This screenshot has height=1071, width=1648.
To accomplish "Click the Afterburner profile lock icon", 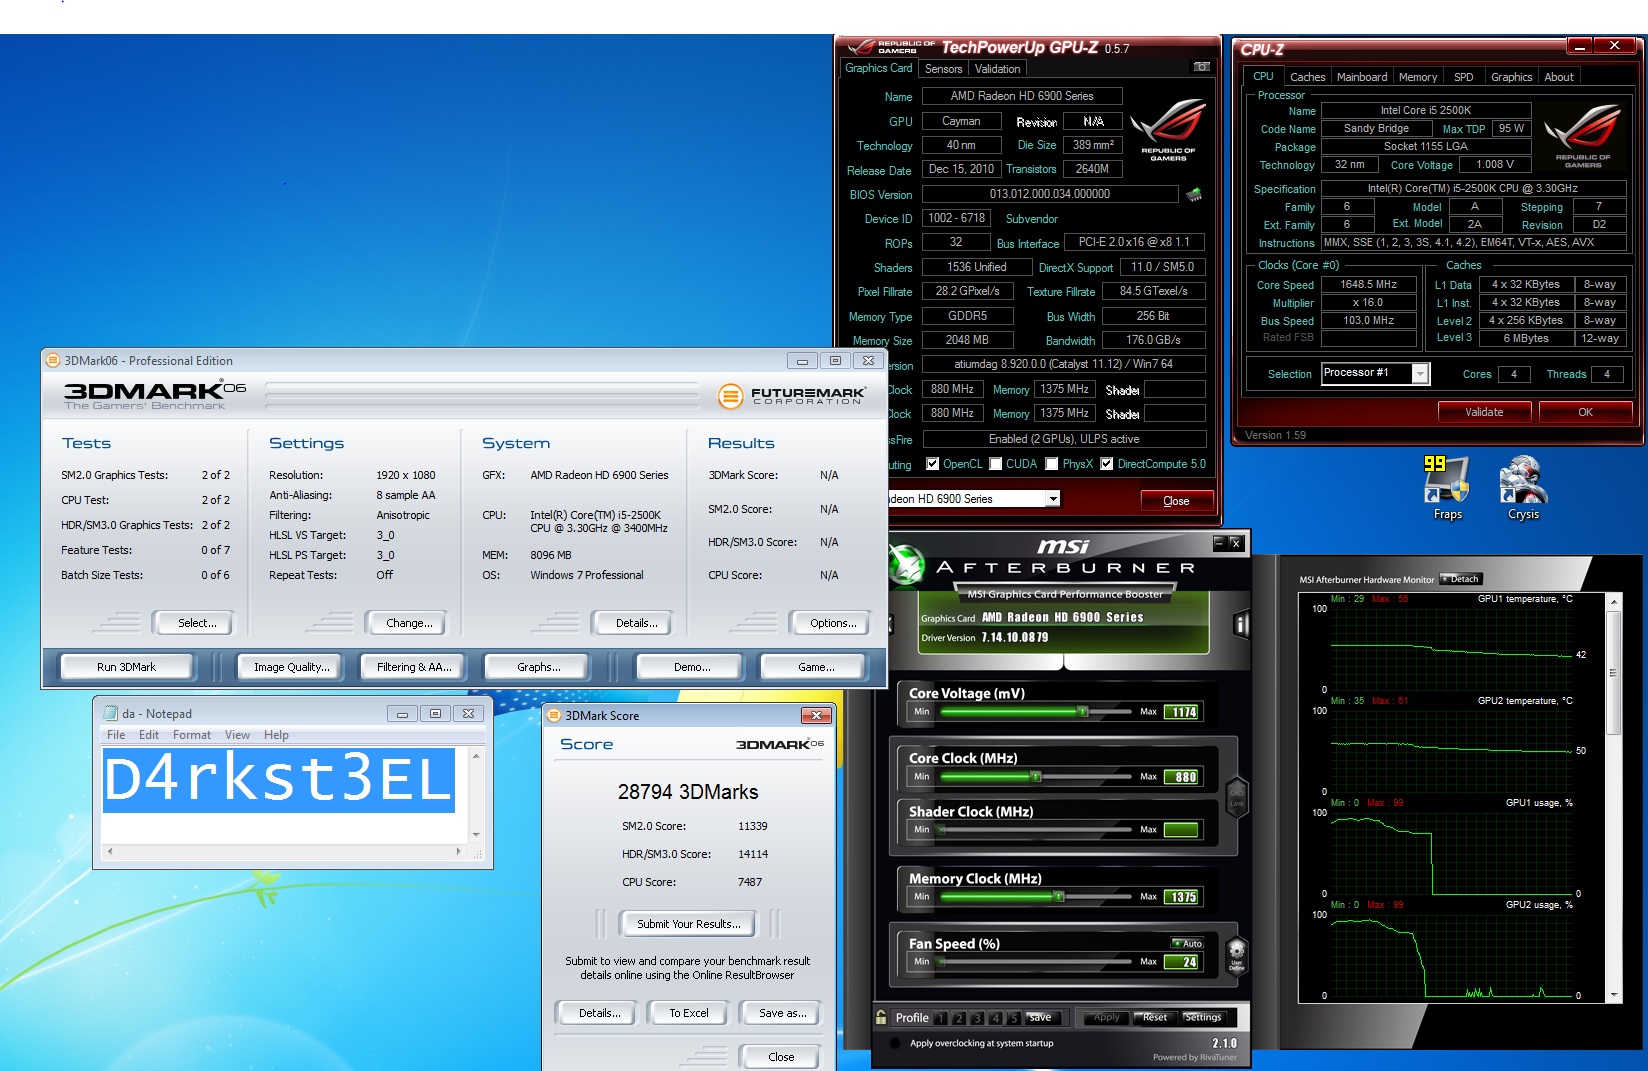I will tap(881, 1017).
